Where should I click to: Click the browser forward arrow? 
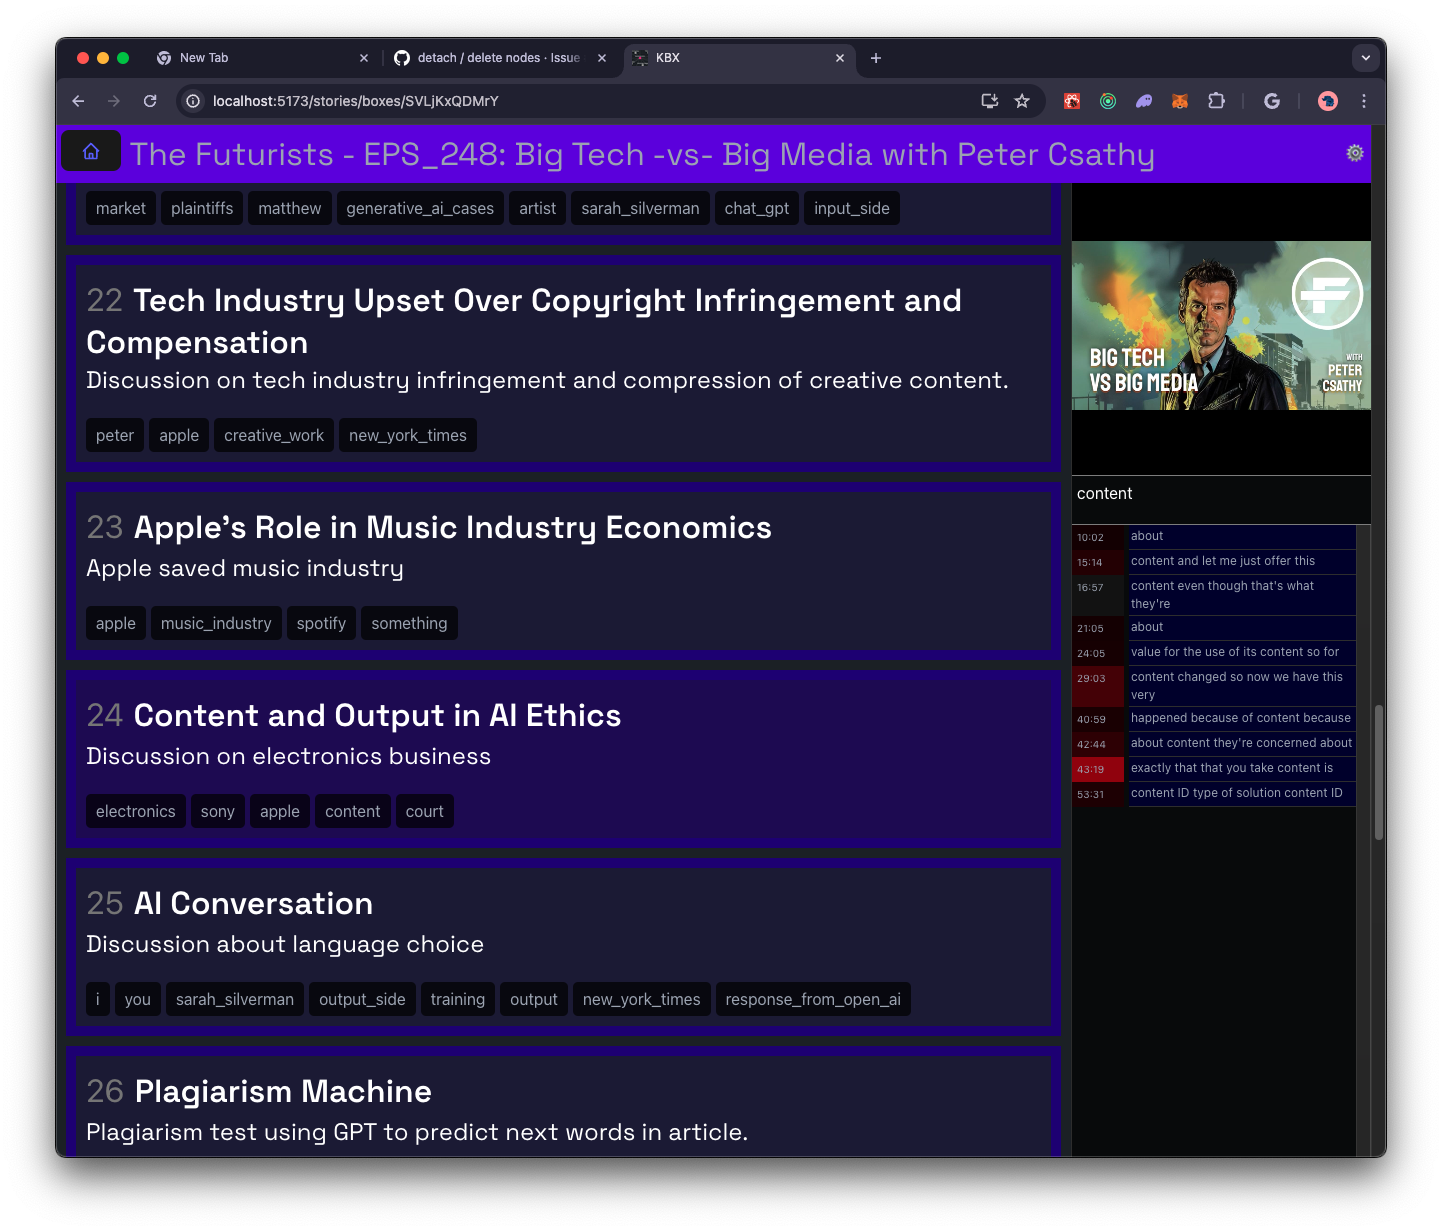pyautogui.click(x=114, y=101)
